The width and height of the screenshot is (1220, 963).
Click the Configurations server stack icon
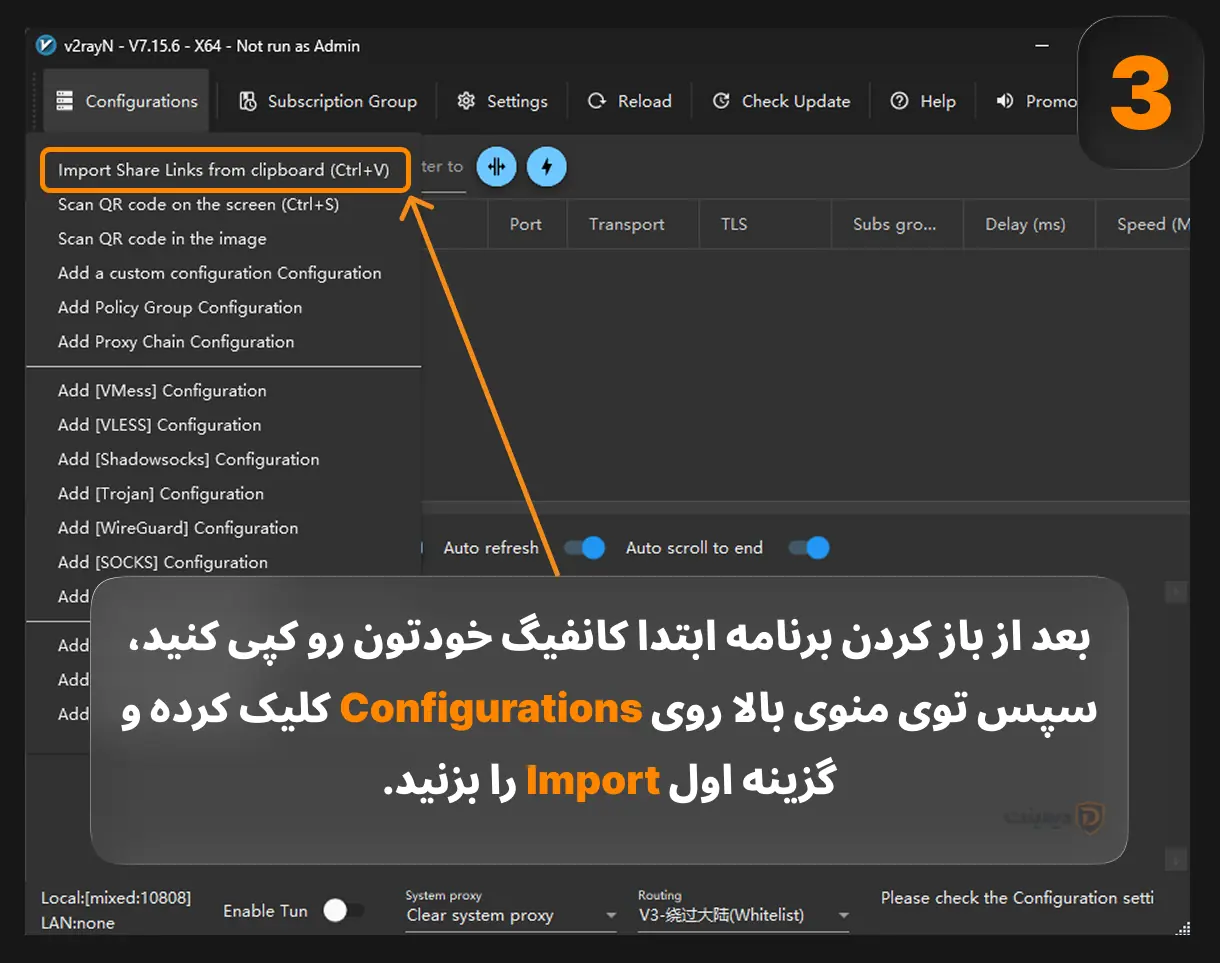[65, 101]
